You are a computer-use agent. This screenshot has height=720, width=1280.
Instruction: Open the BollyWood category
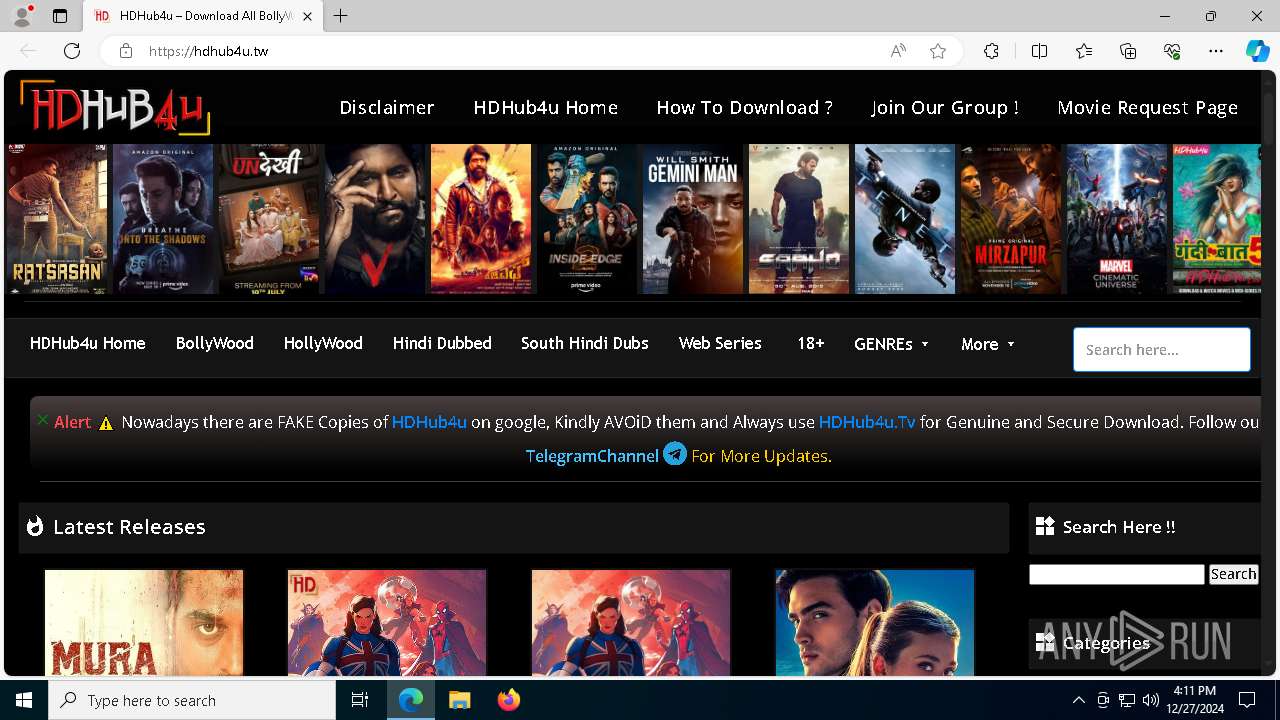click(215, 343)
